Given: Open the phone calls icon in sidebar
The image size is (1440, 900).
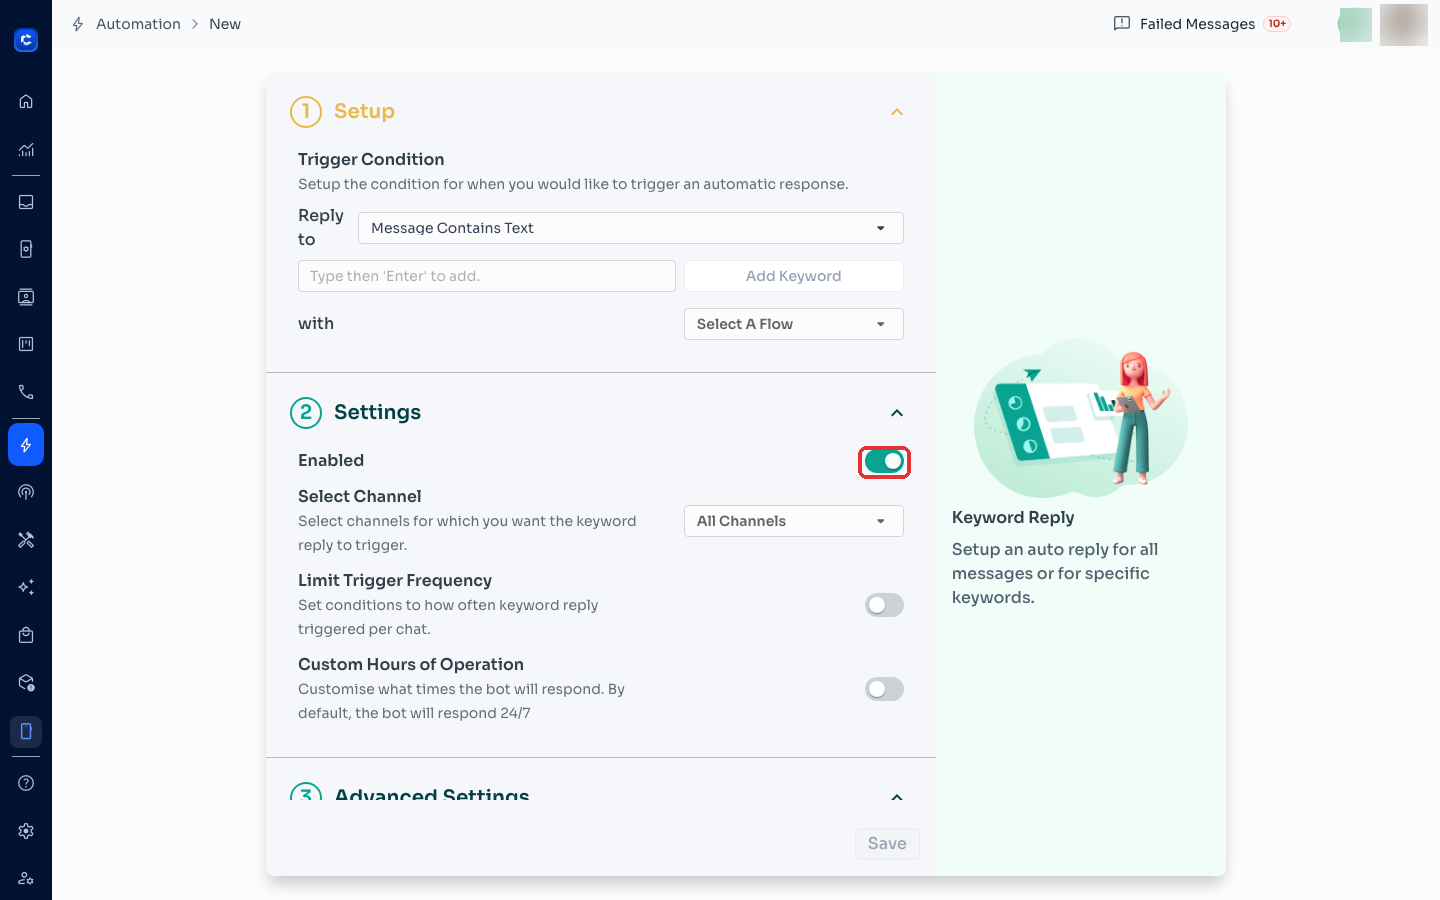Looking at the screenshot, I should [26, 392].
